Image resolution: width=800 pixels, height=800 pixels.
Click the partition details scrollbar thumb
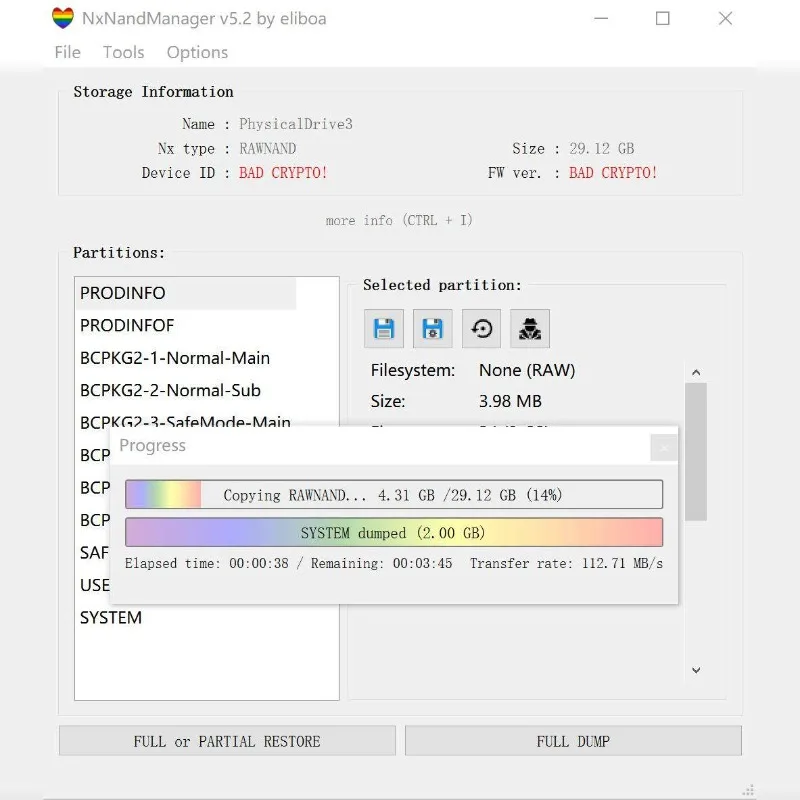click(x=696, y=452)
